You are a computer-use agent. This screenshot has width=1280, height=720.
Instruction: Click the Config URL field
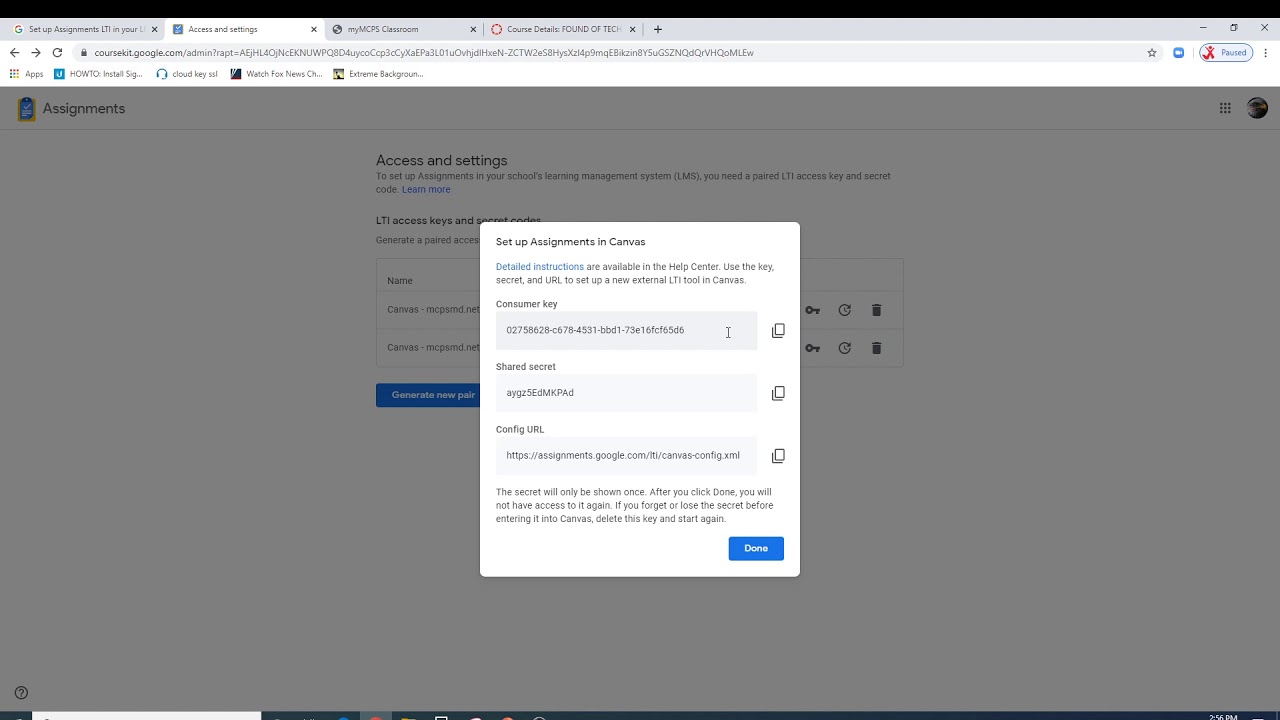coord(626,456)
